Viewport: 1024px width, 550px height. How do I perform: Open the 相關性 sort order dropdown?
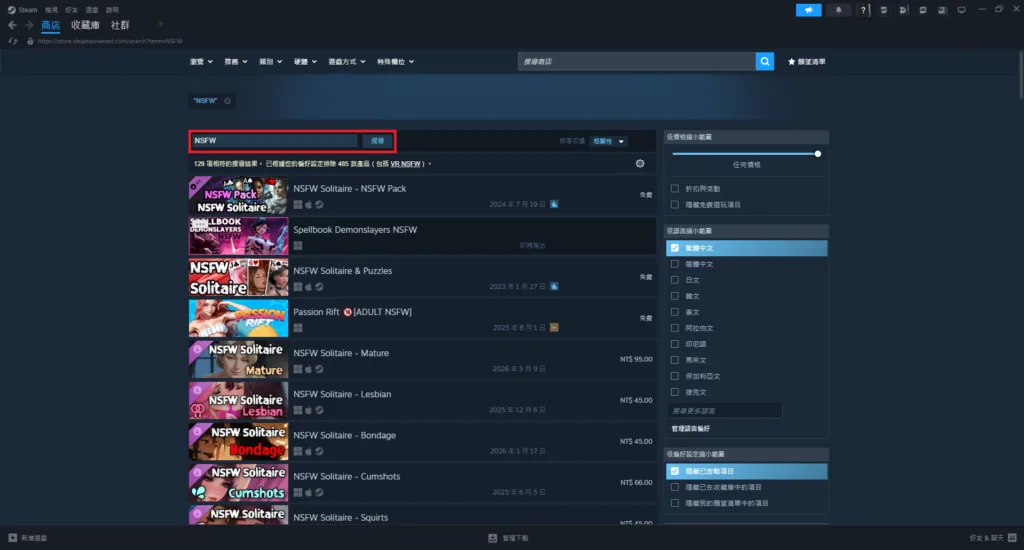click(x=608, y=141)
